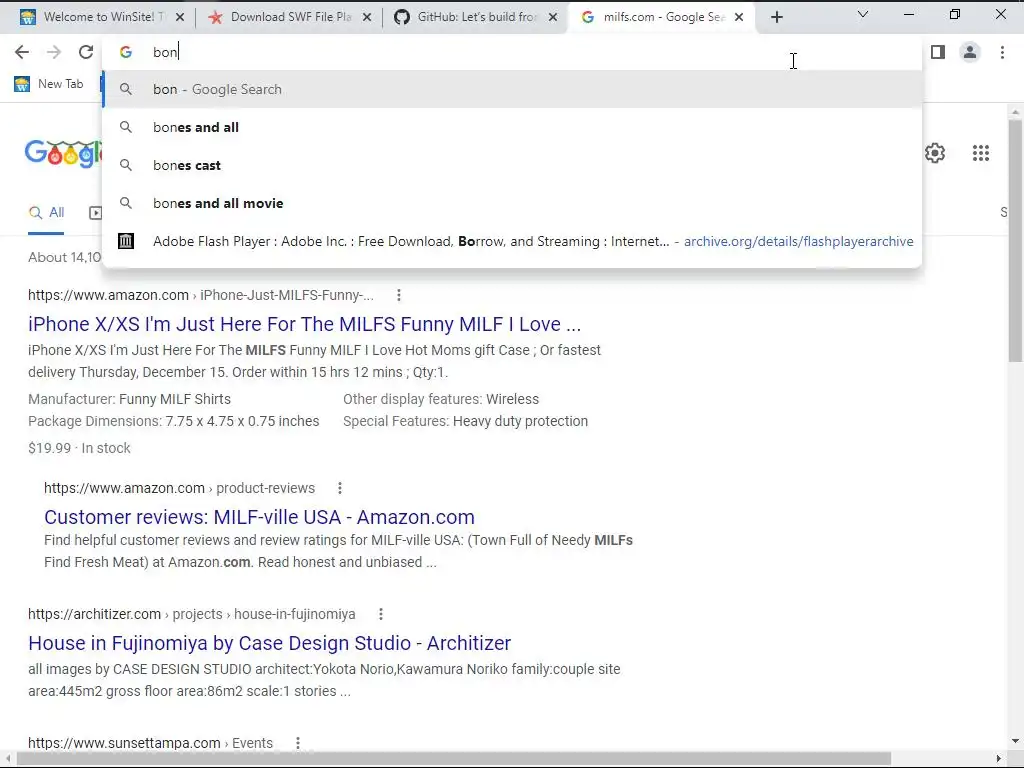
Task: Click the Google holiday logo
Action: tap(63, 153)
